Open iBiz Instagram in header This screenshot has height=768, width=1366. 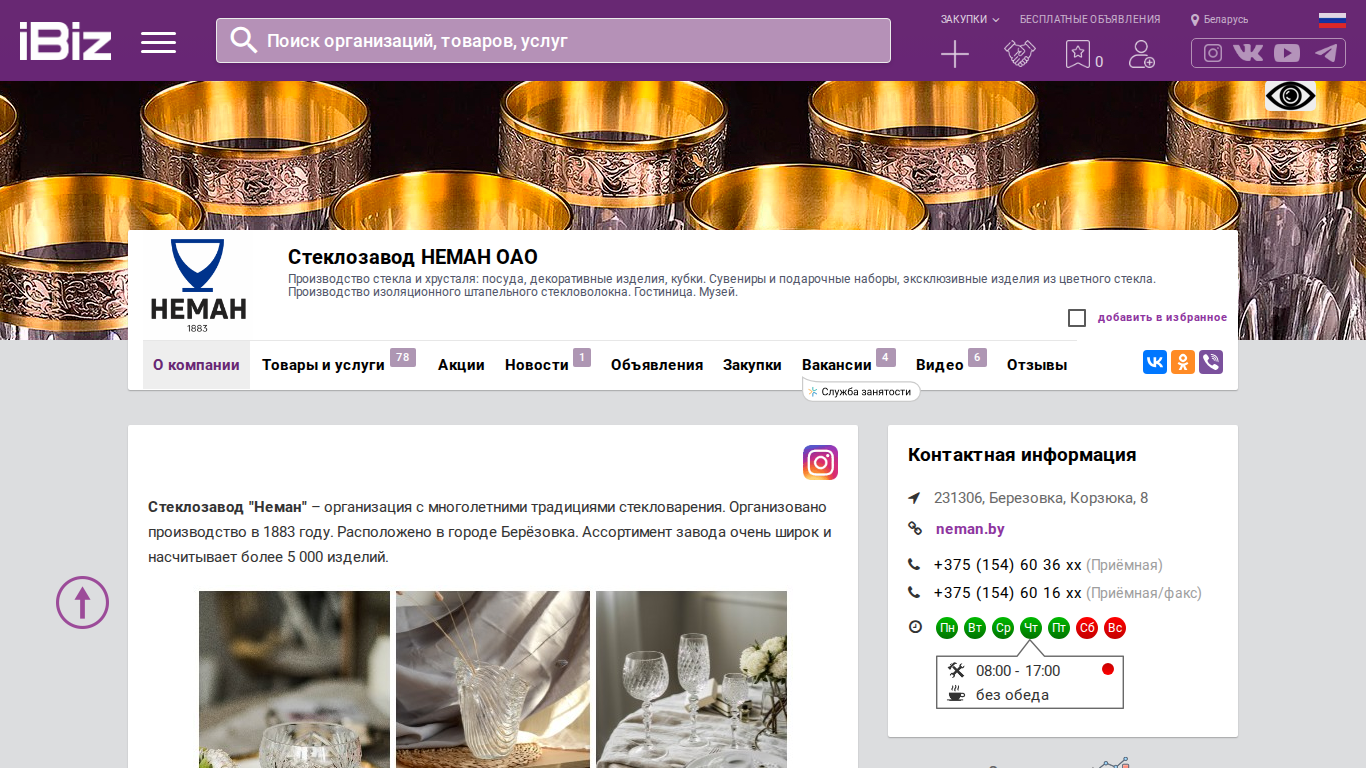point(1213,53)
